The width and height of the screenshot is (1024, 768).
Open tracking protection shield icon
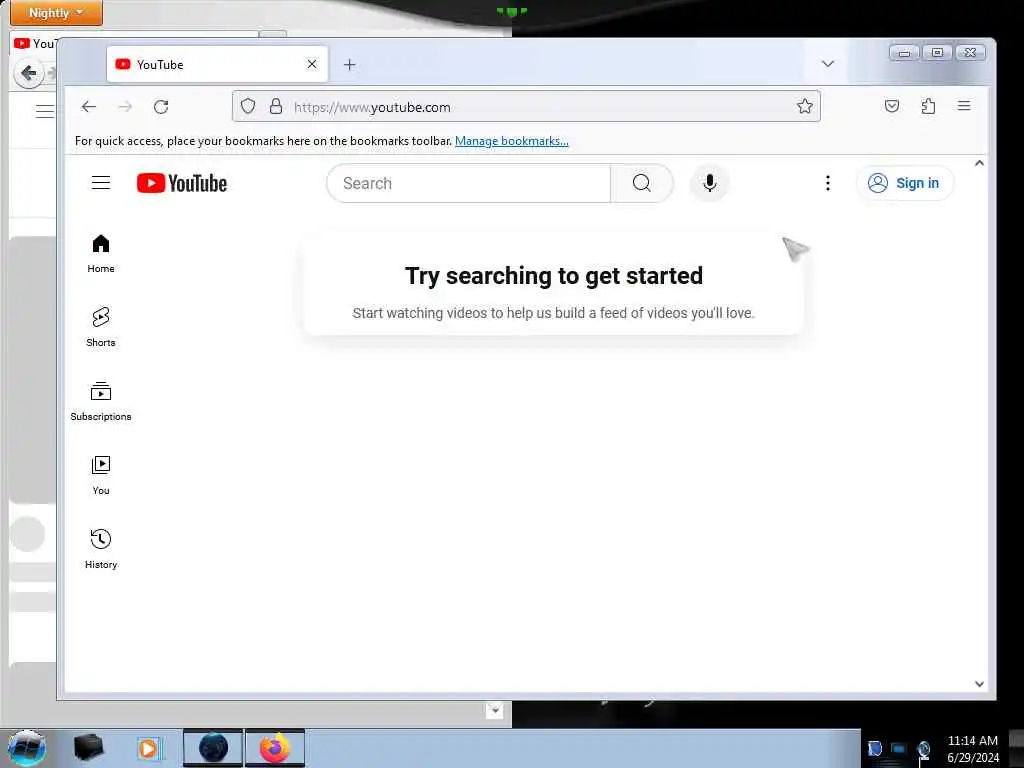click(x=248, y=106)
